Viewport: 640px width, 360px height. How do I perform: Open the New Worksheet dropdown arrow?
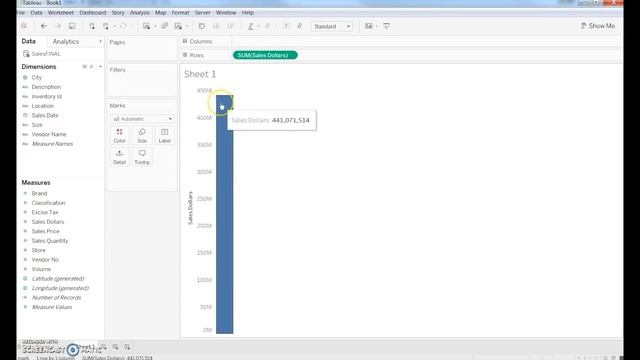(x=155, y=27)
